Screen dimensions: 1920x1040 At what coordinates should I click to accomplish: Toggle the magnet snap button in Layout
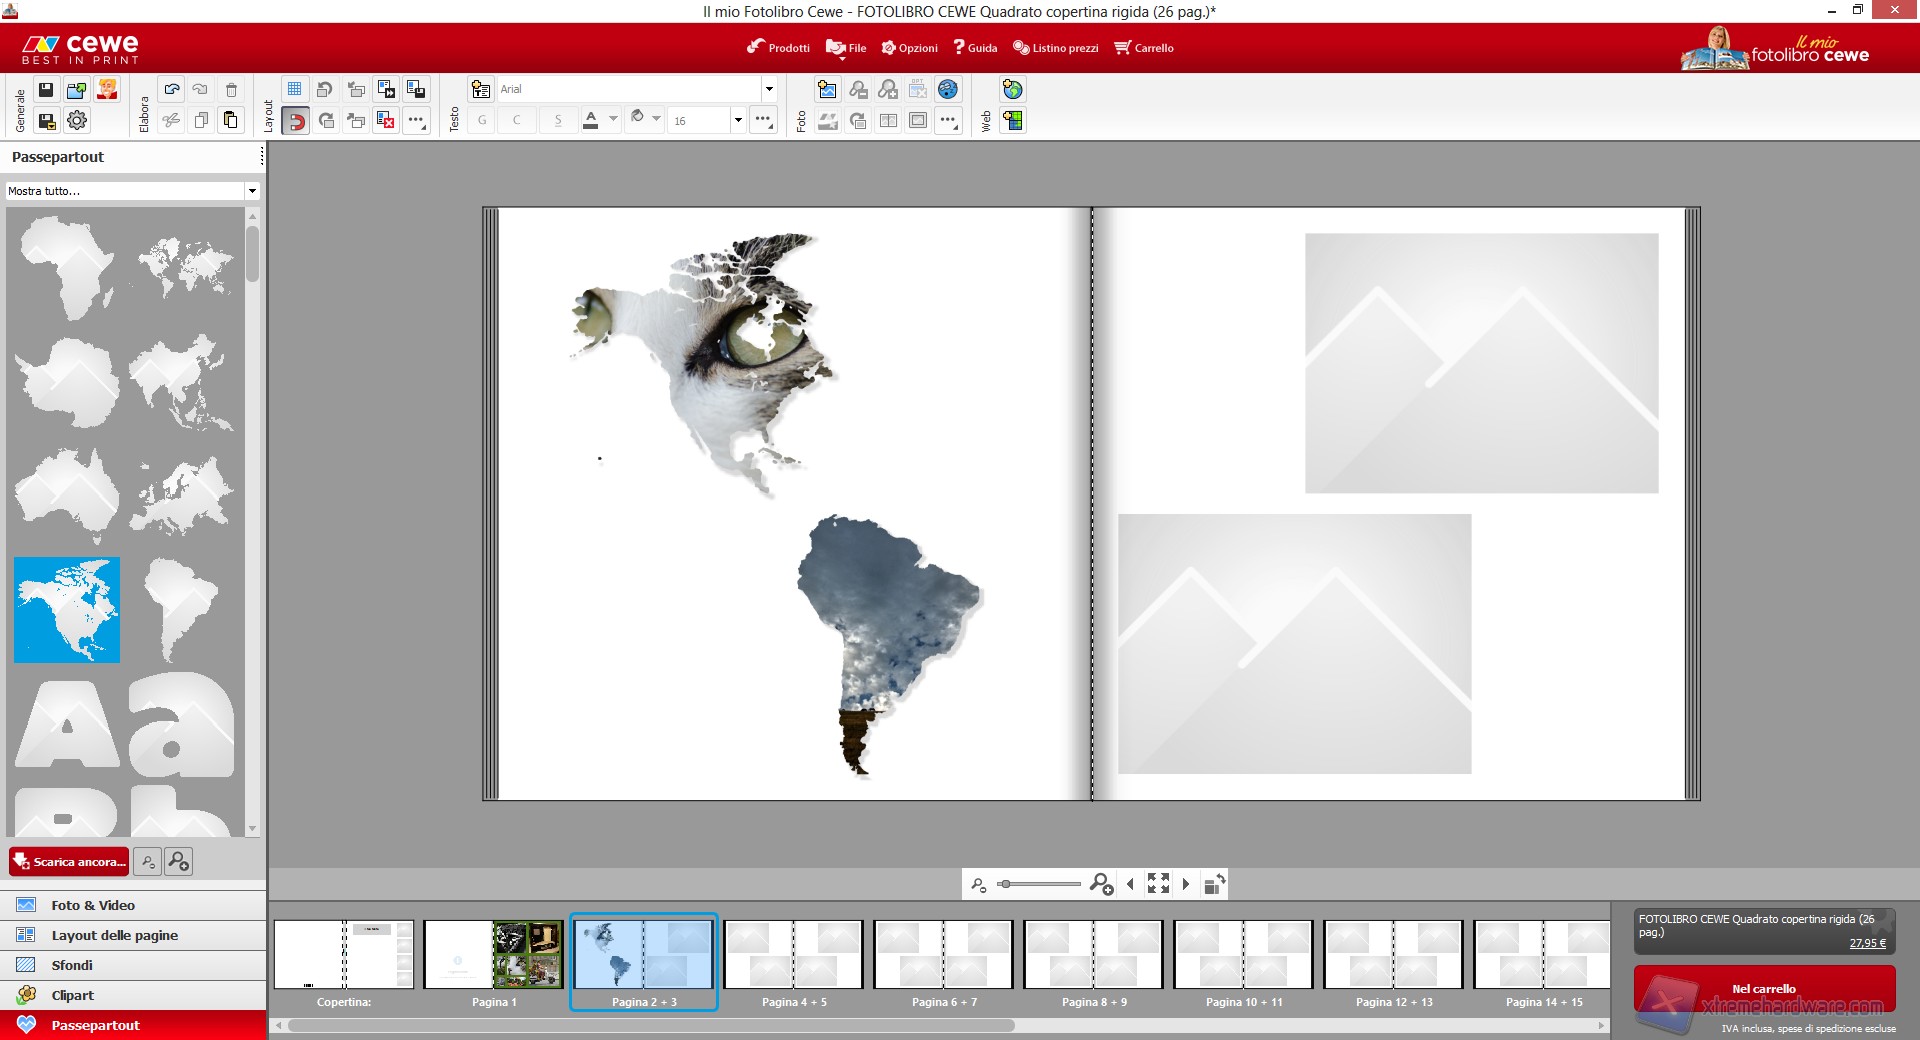(x=295, y=121)
